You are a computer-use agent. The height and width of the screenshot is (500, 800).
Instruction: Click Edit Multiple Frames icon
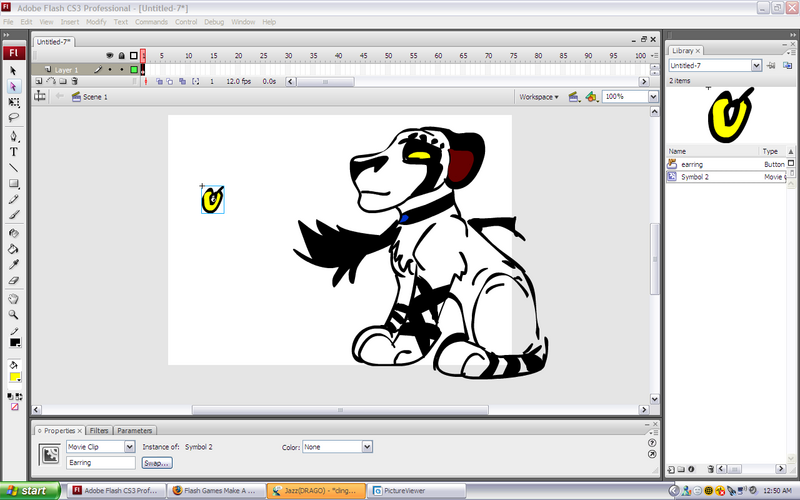[182, 81]
